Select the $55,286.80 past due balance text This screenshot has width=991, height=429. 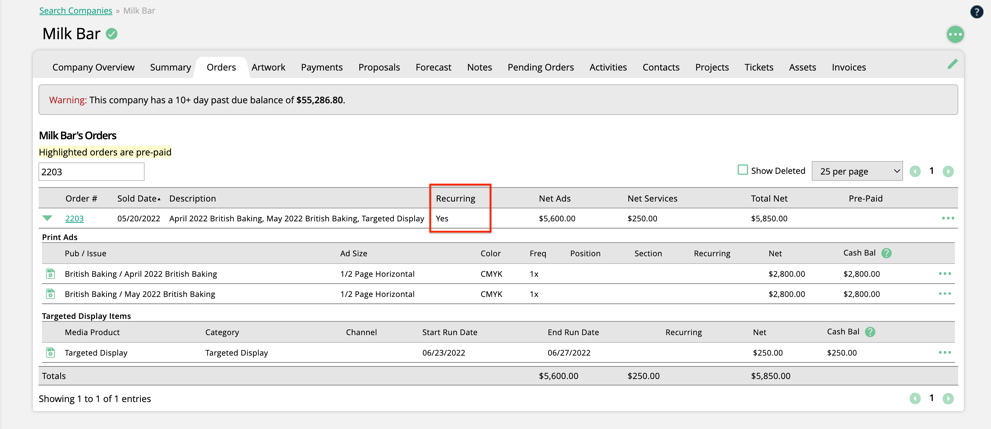[x=320, y=100]
